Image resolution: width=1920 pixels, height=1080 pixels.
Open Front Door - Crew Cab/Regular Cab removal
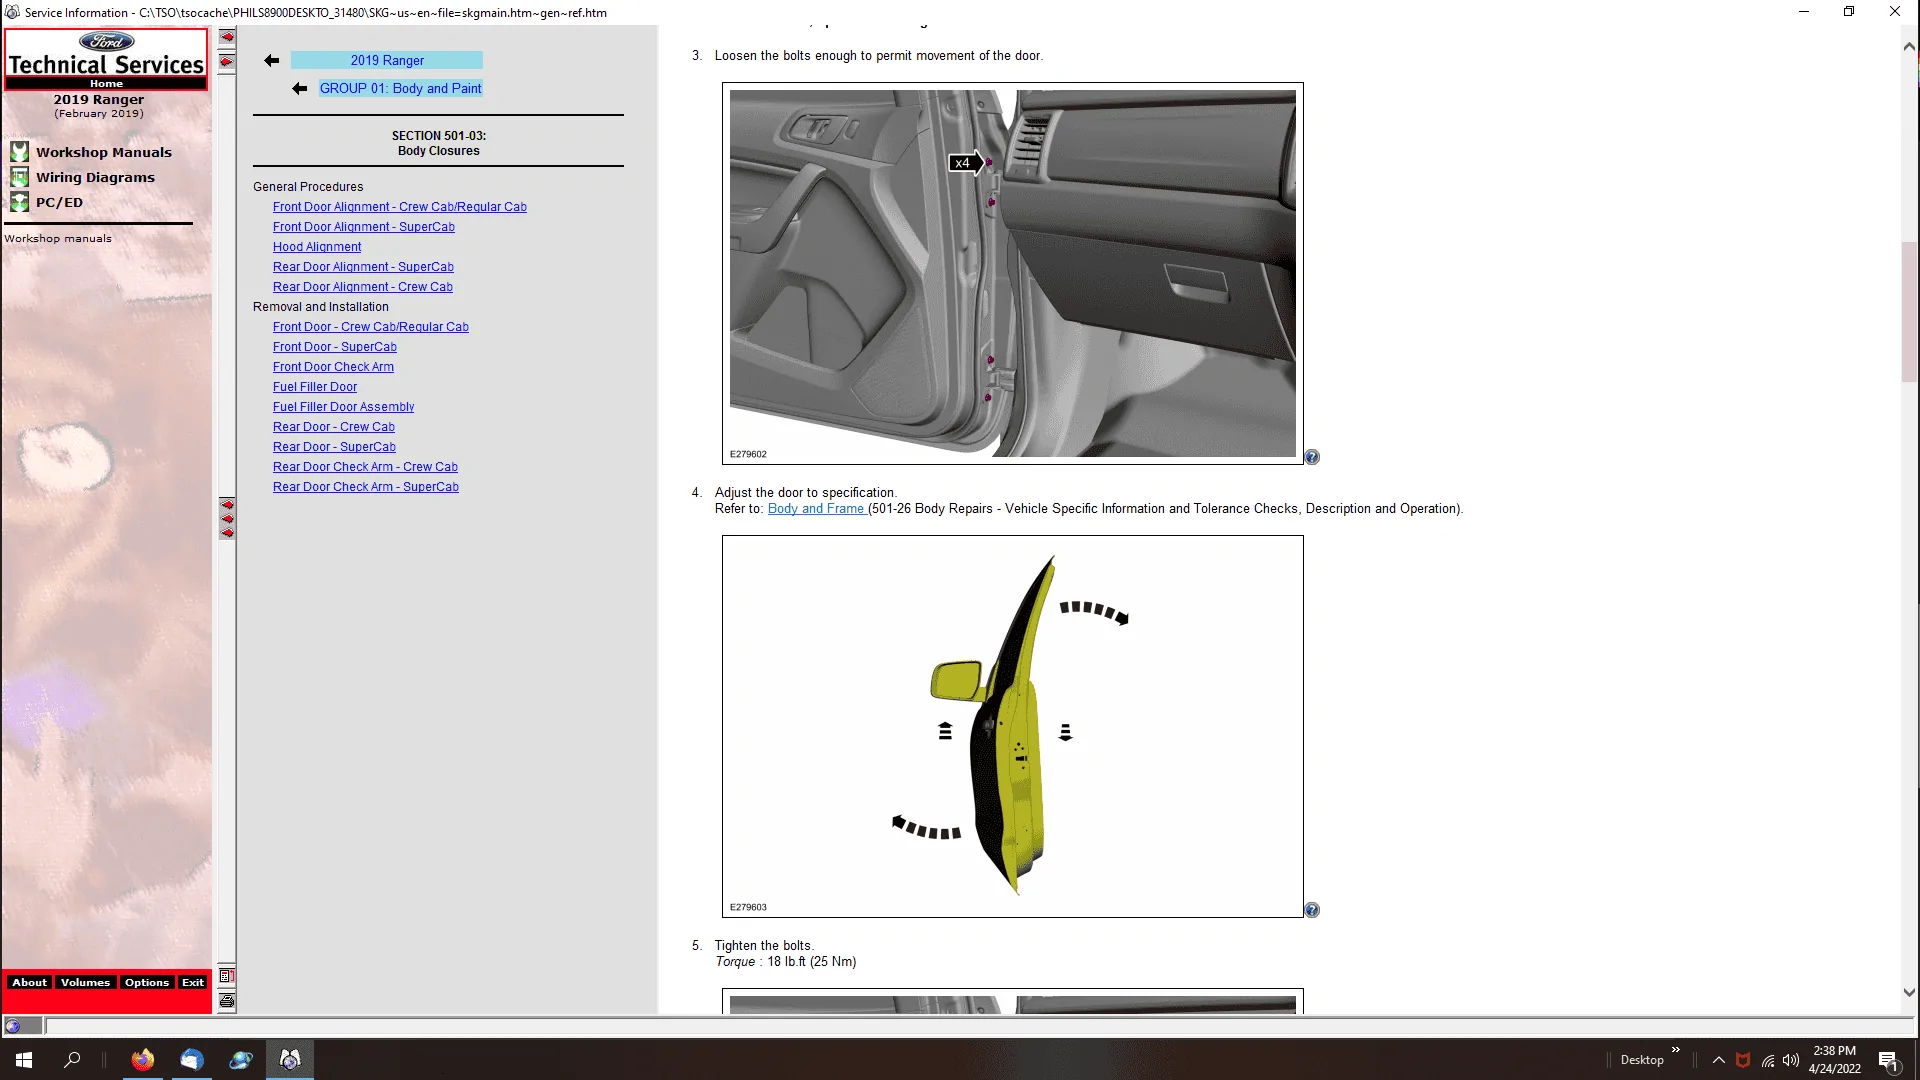371,327
